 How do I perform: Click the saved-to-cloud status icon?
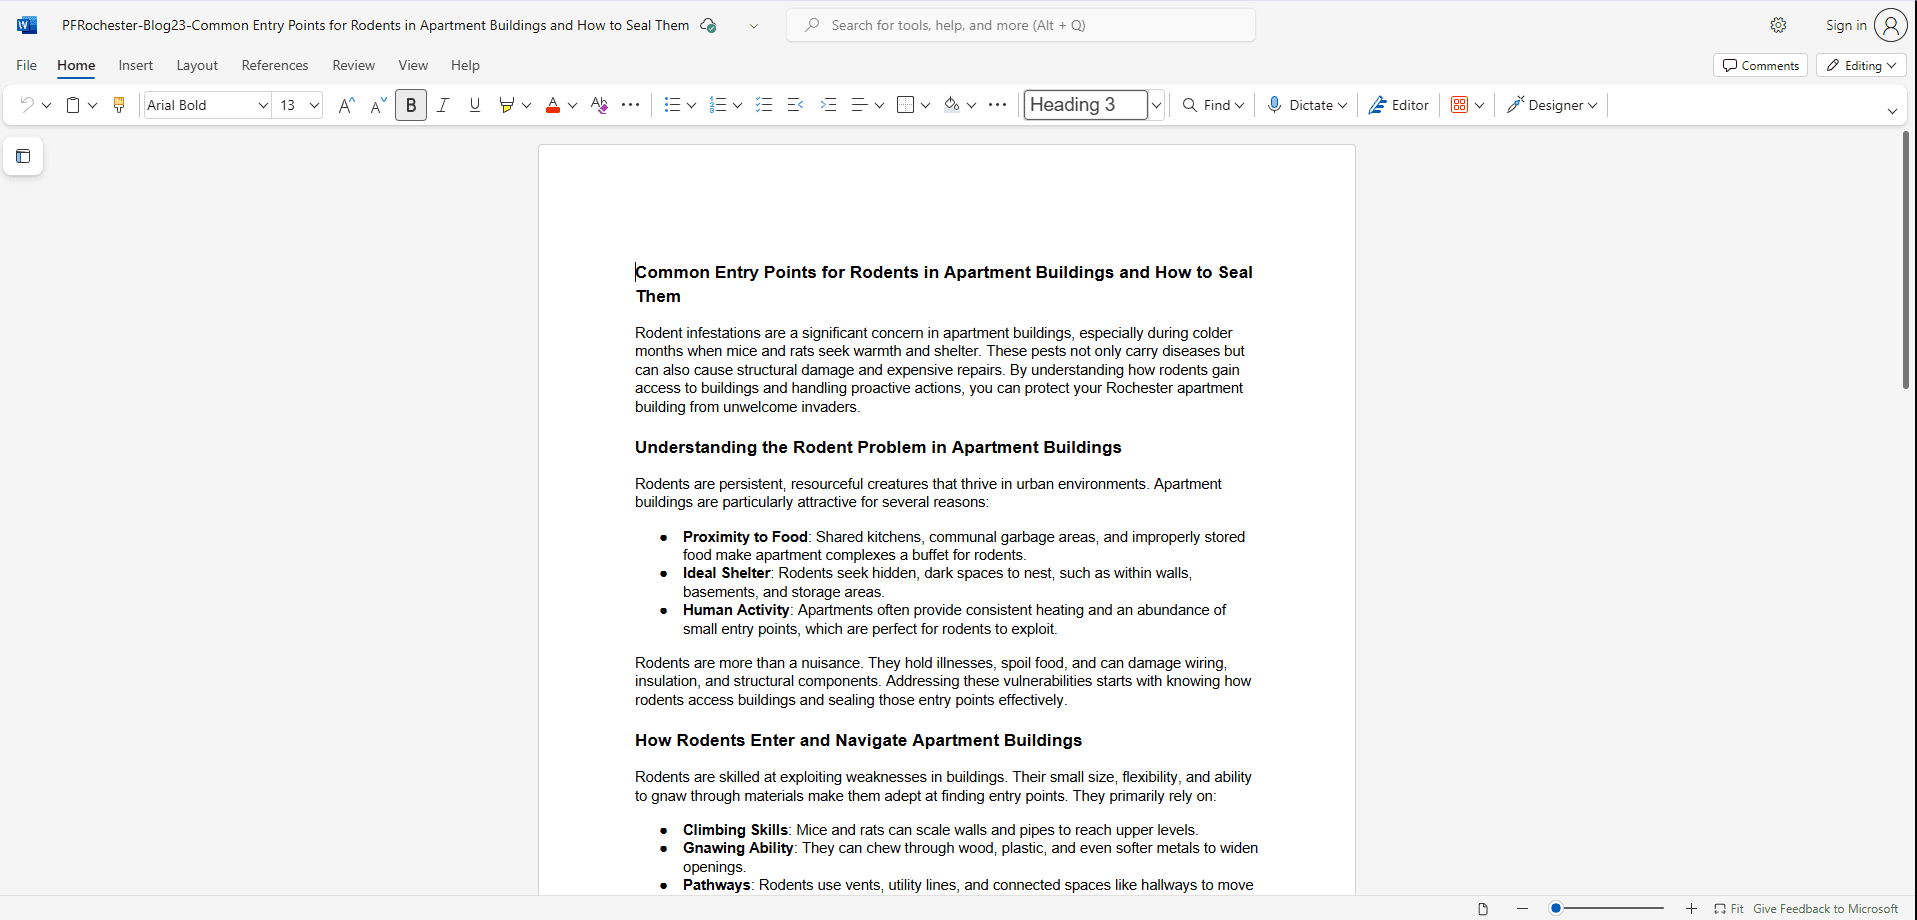coord(708,25)
